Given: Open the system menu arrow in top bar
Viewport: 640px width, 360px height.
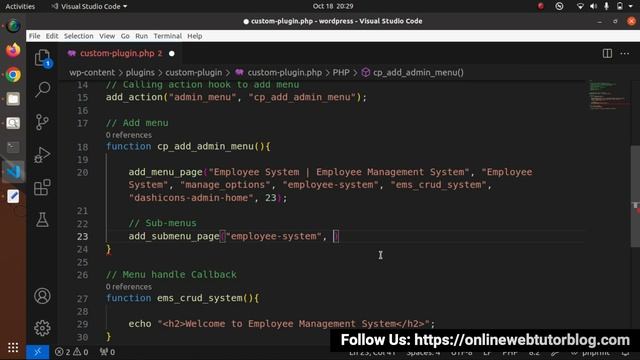Looking at the screenshot, I should 631,6.
